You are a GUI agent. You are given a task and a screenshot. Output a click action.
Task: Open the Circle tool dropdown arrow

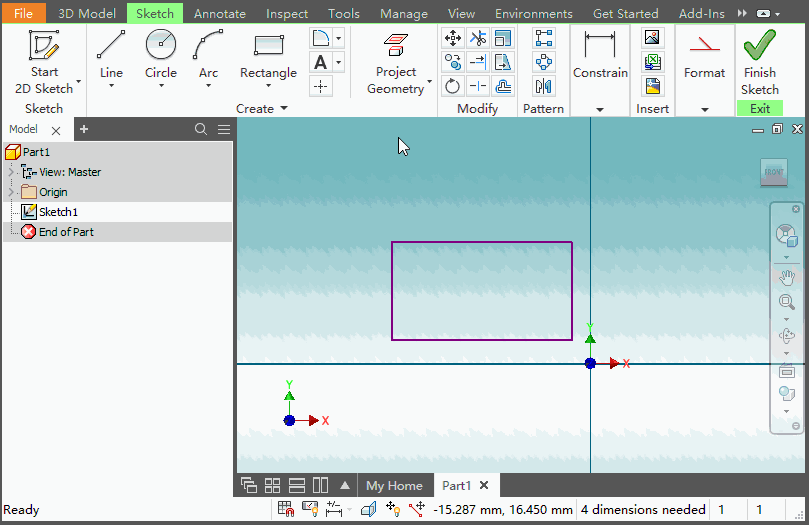[161, 86]
